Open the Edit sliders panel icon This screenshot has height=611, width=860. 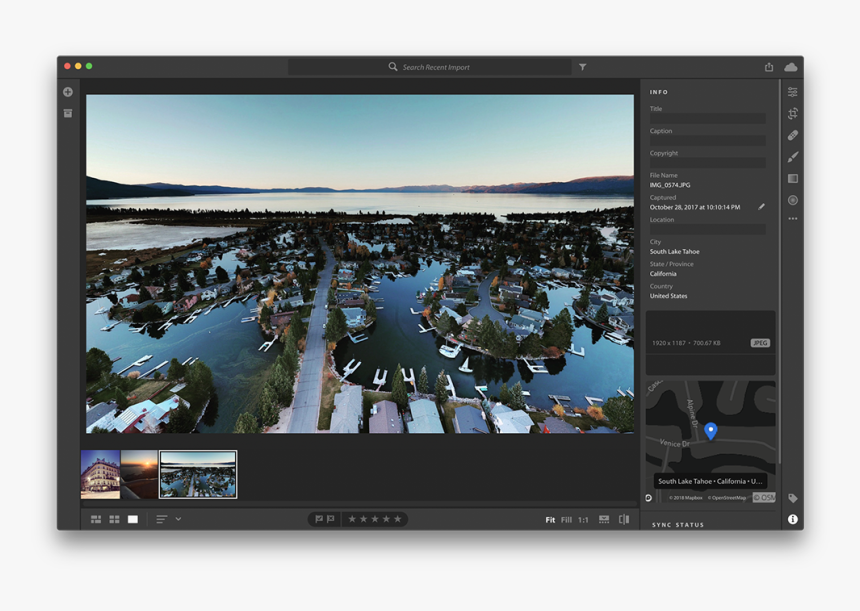coord(793,92)
